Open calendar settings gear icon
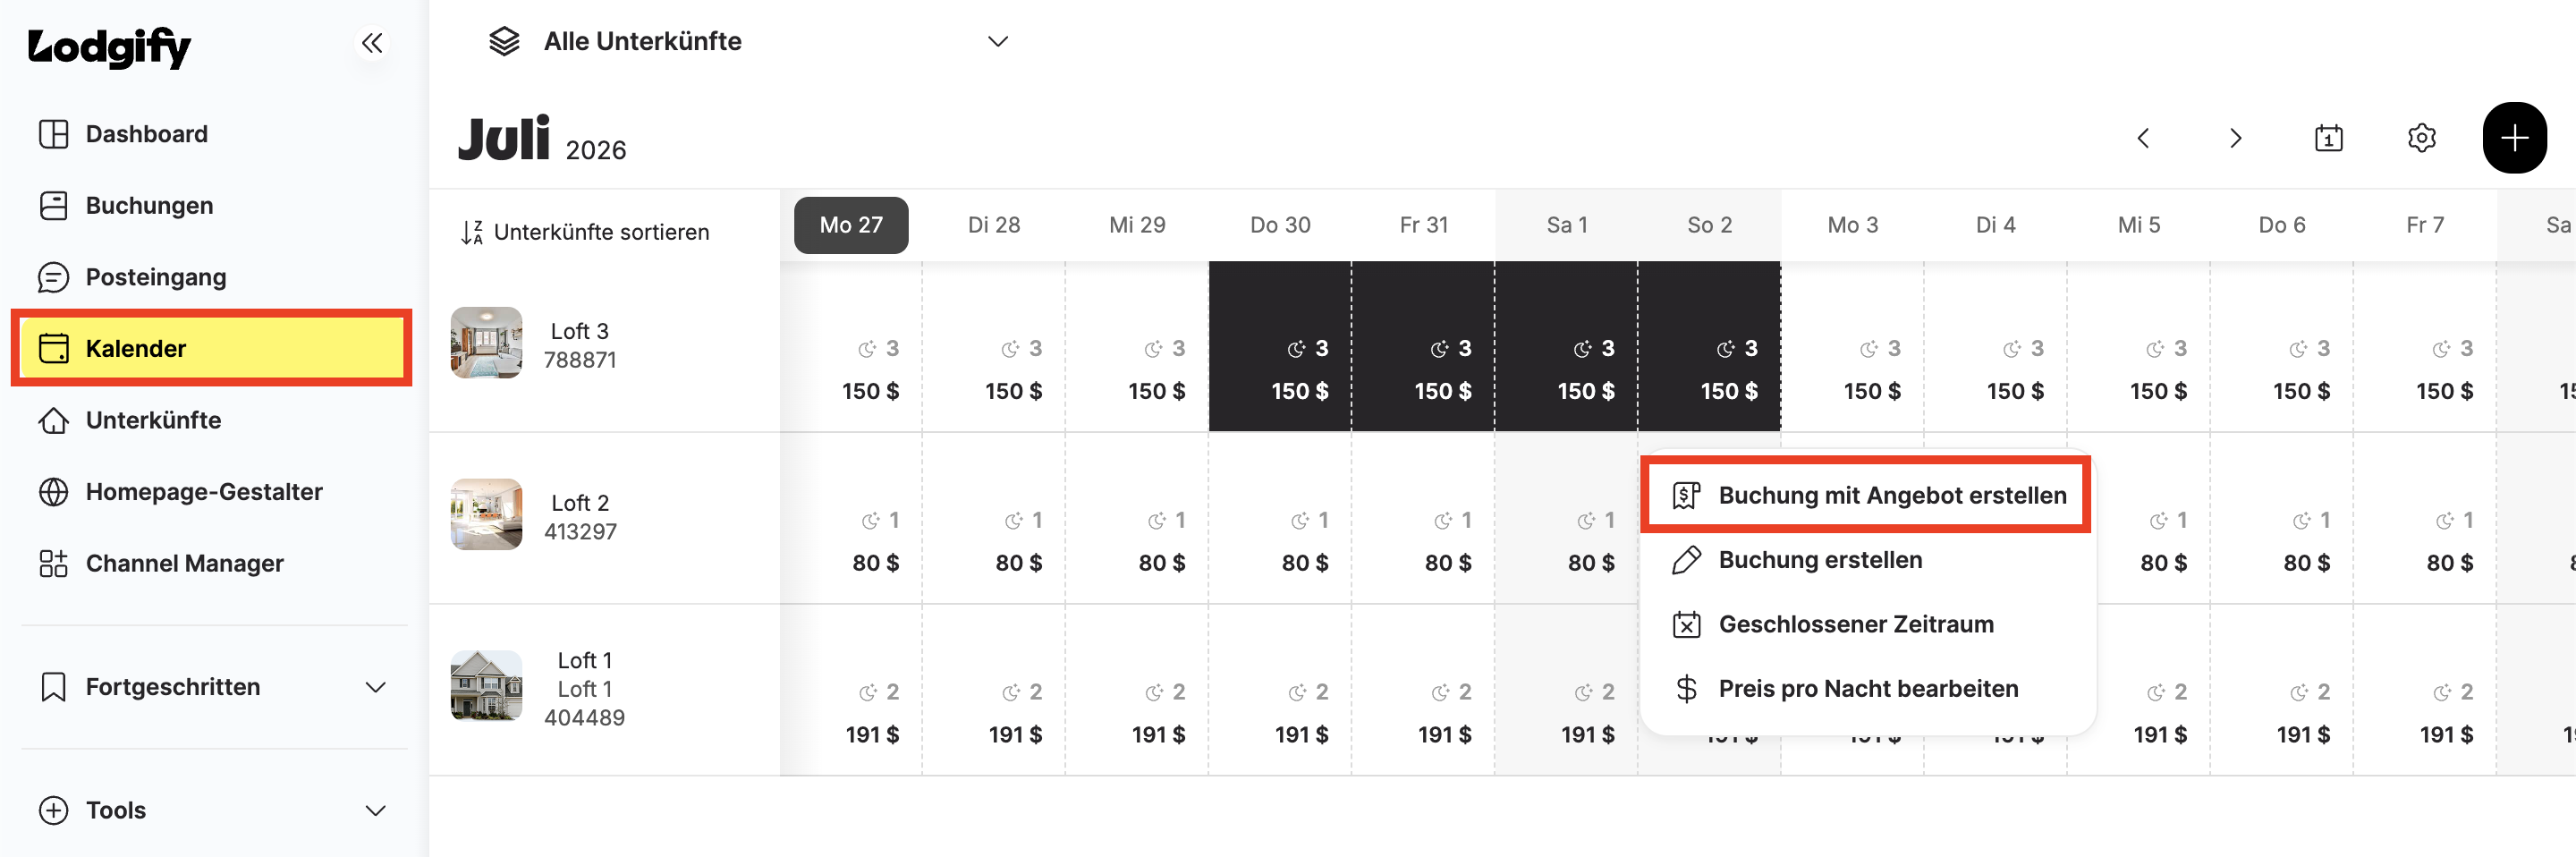 coord(2421,138)
